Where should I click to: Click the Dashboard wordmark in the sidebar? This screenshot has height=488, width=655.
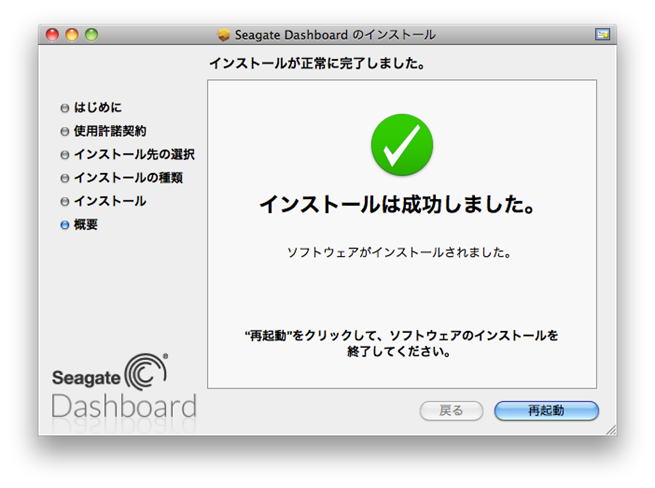coord(124,406)
